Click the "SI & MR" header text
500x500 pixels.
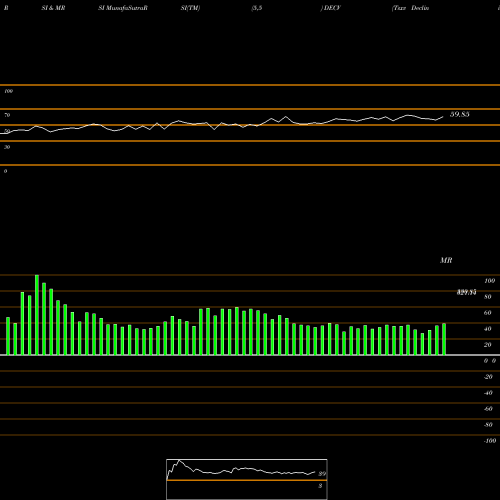pyautogui.click(x=53, y=8)
